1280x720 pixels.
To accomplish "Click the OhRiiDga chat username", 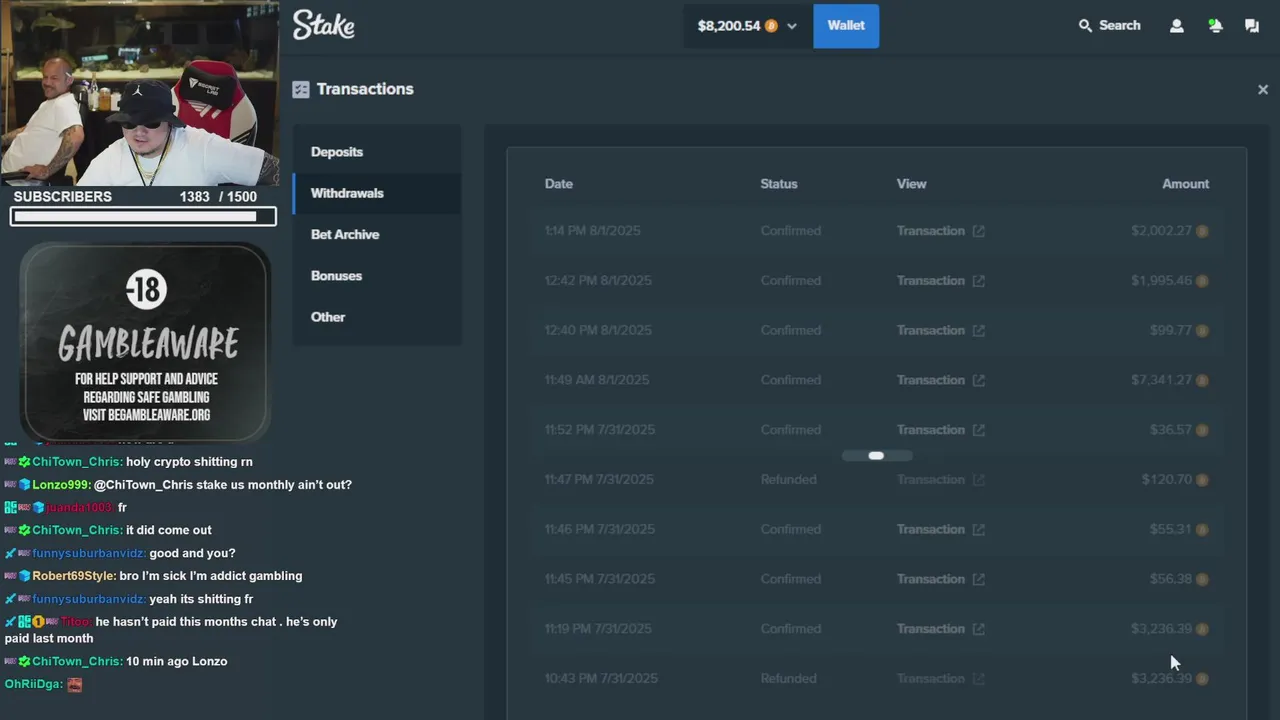I will 34,684.
